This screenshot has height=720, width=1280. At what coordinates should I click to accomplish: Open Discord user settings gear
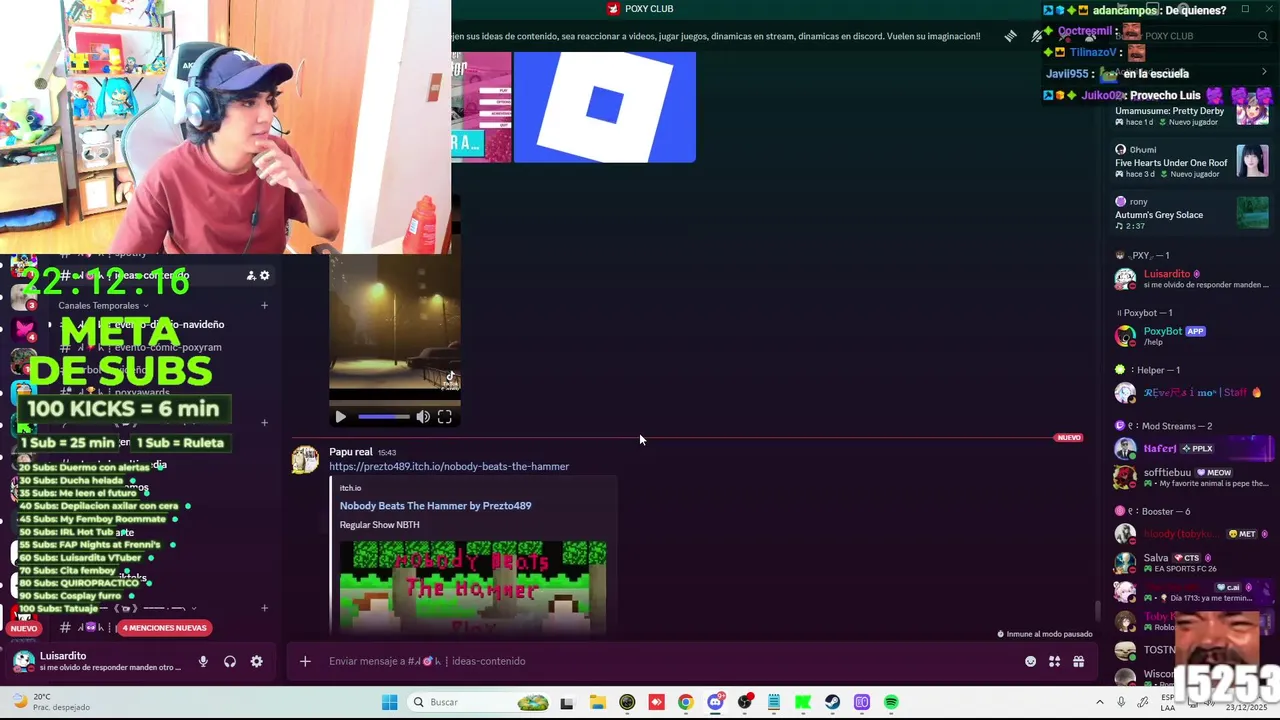tap(257, 661)
